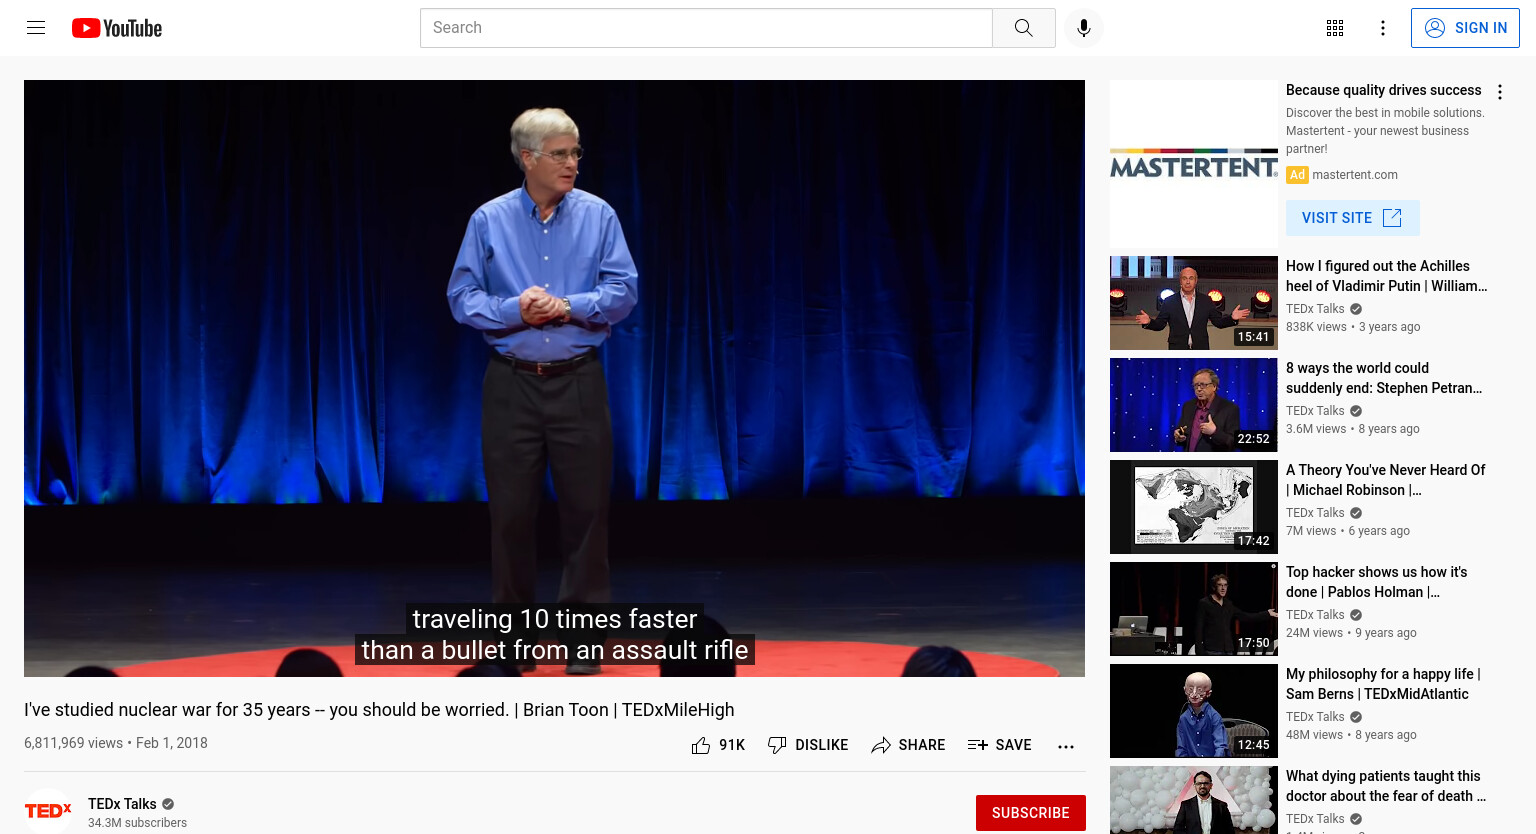Viewport: 1536px width, 834px height.
Task: Open '8 ways the world could suddenly end' title
Action: (x=1384, y=378)
